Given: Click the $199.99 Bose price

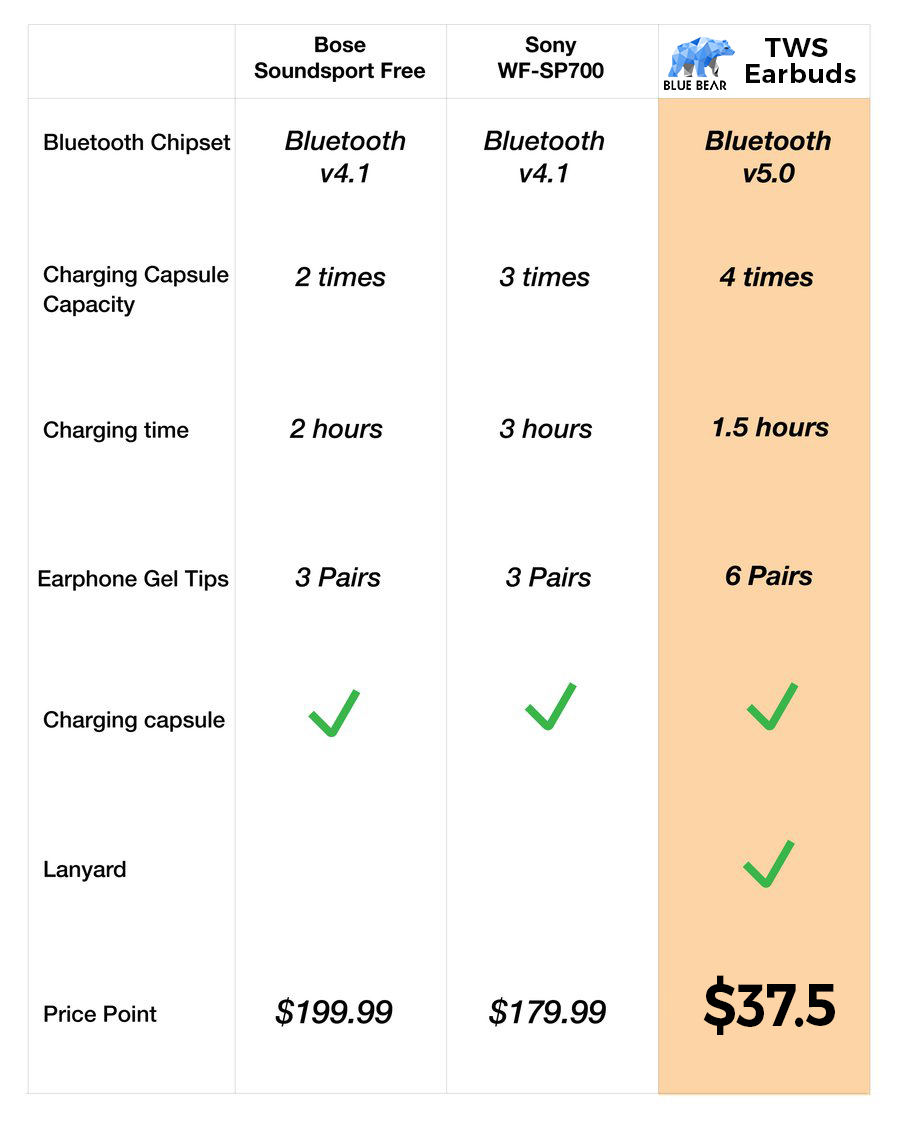Looking at the screenshot, I should point(334,1012).
